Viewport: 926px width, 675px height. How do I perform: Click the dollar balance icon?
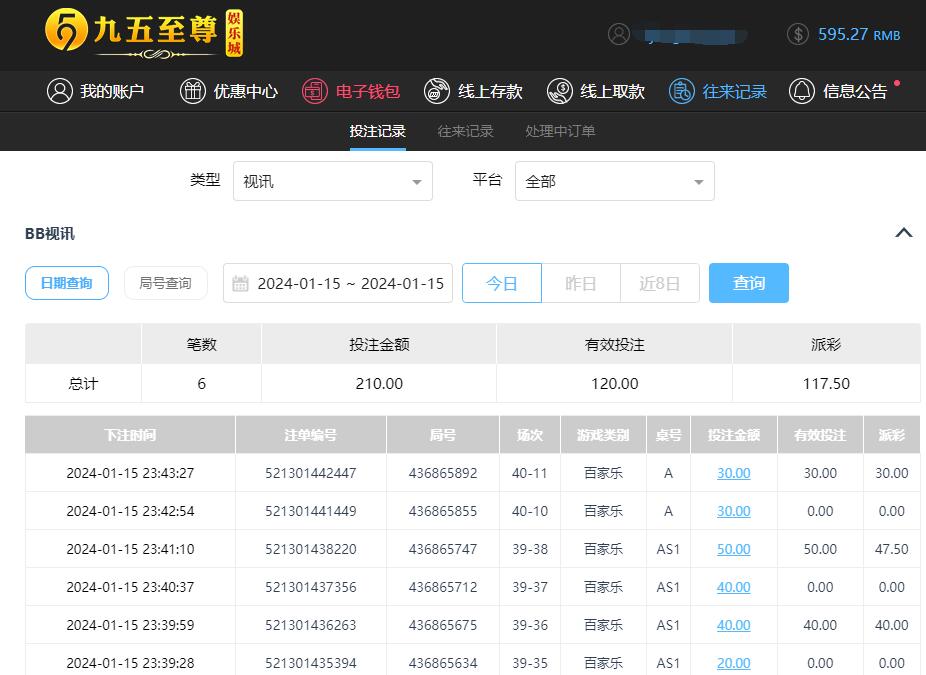(x=798, y=34)
